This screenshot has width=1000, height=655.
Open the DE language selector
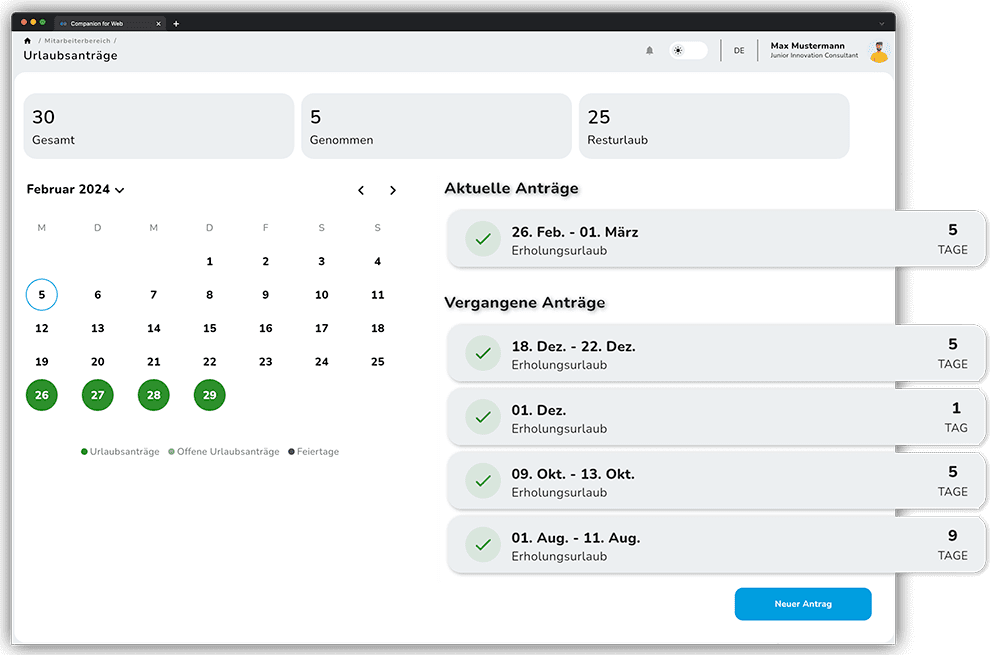coord(739,51)
